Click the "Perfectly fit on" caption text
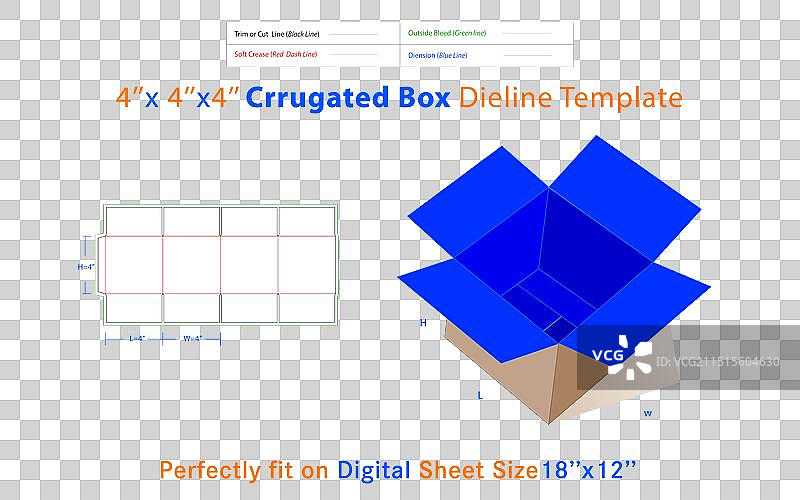 (x=245, y=469)
